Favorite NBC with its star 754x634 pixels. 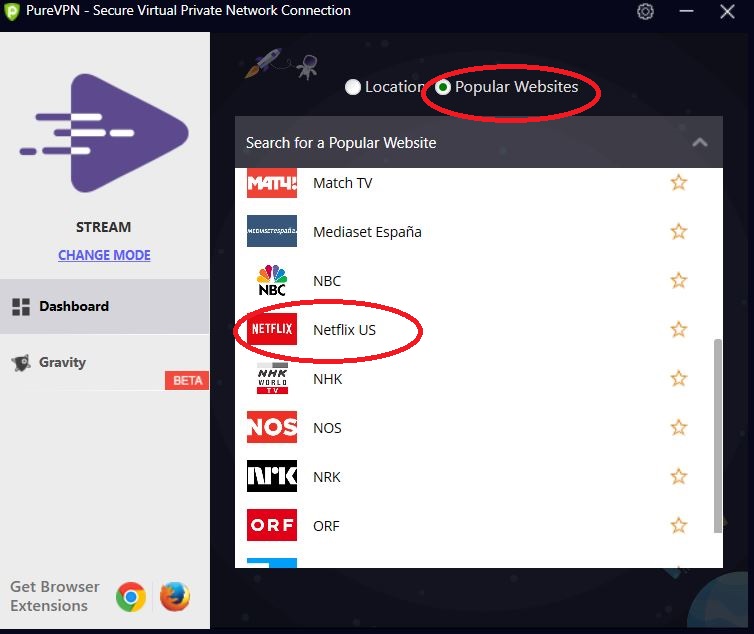tap(679, 281)
